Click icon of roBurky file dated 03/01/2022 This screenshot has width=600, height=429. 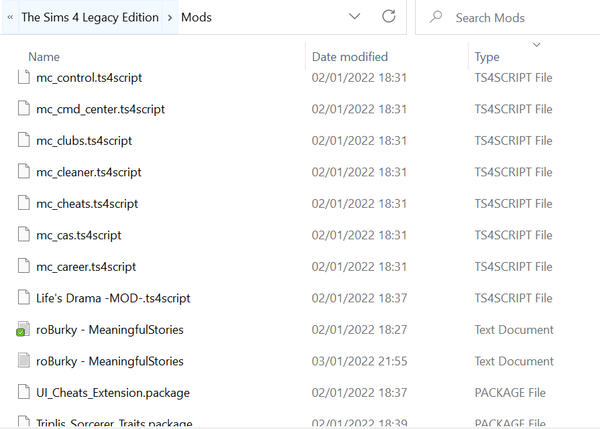tap(24, 361)
